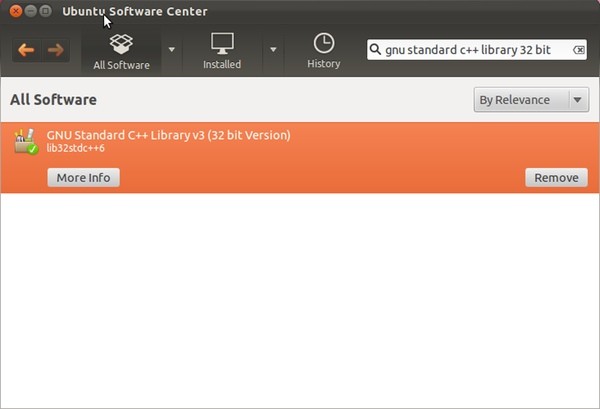Go forward with the right arrow button

[x=55, y=50]
